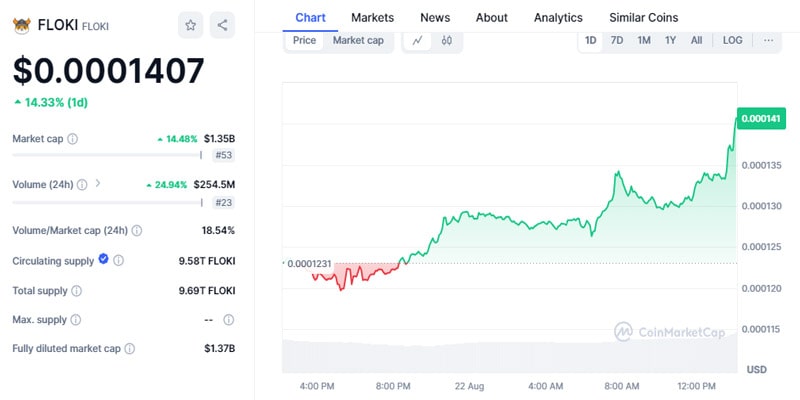This screenshot has height=400, width=800.
Task: Set chart range to 1Y
Action: tap(670, 40)
